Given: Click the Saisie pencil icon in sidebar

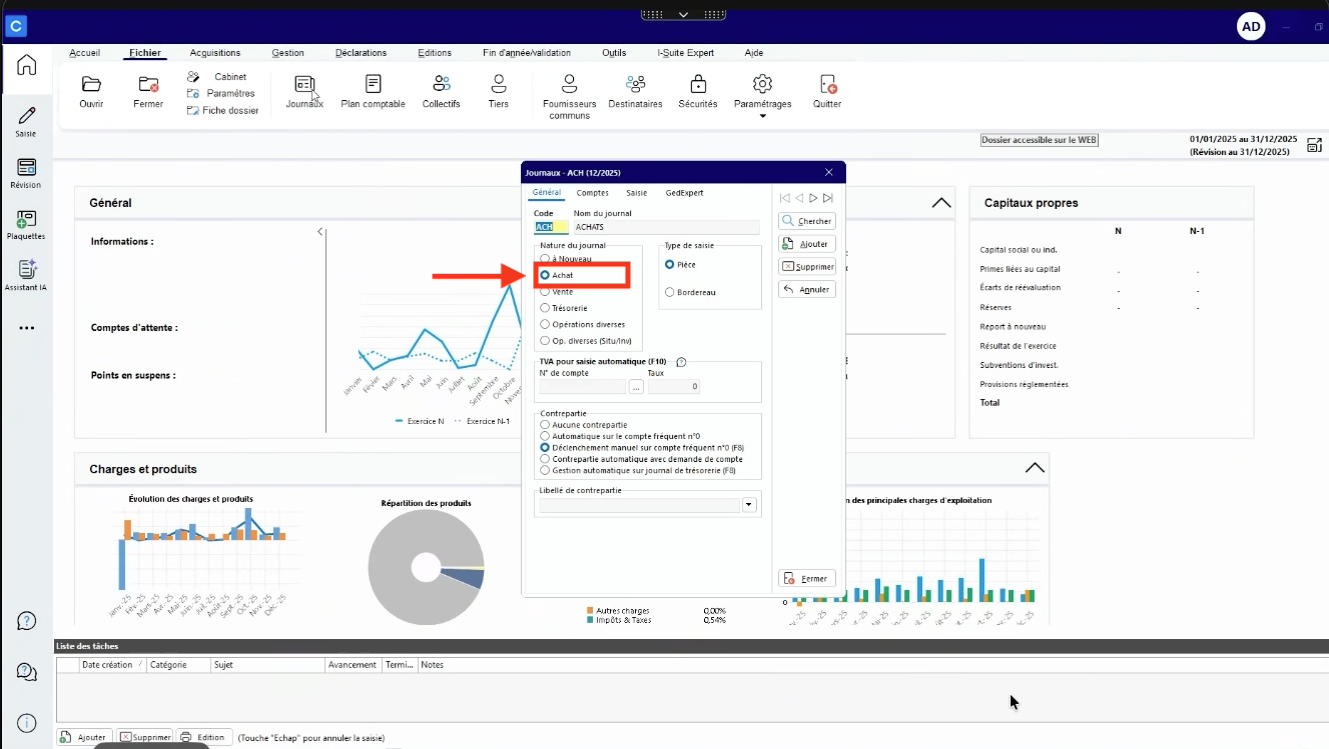Looking at the screenshot, I should [x=26, y=122].
